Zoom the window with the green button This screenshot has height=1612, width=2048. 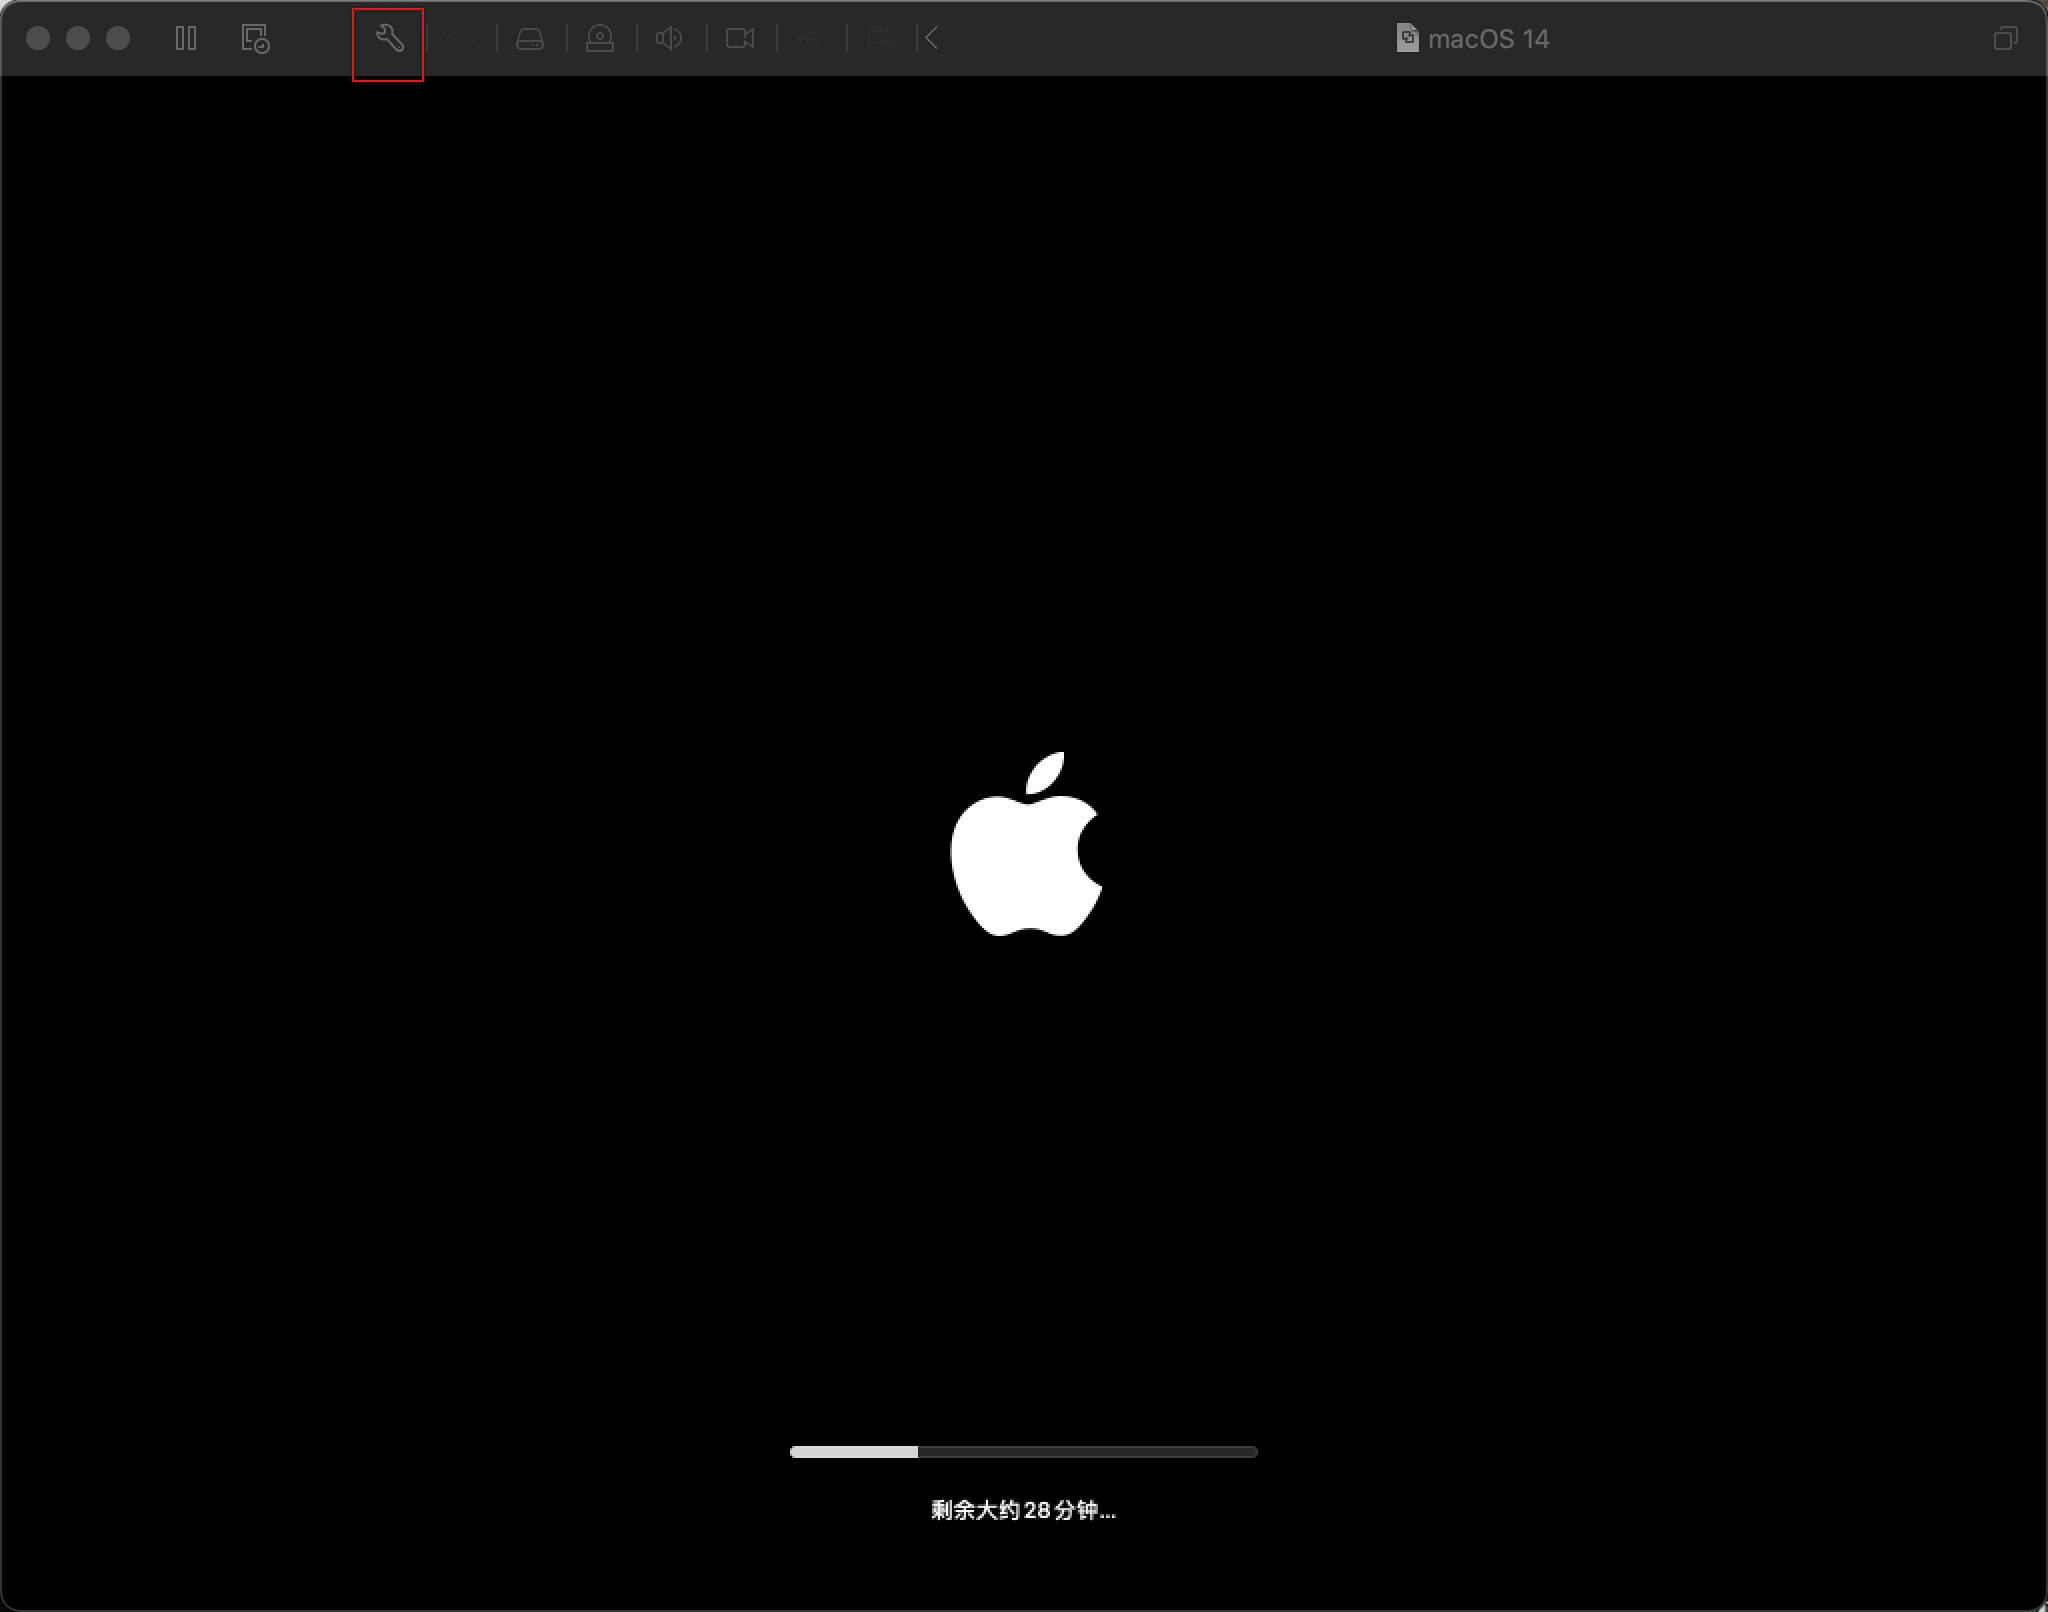point(117,39)
